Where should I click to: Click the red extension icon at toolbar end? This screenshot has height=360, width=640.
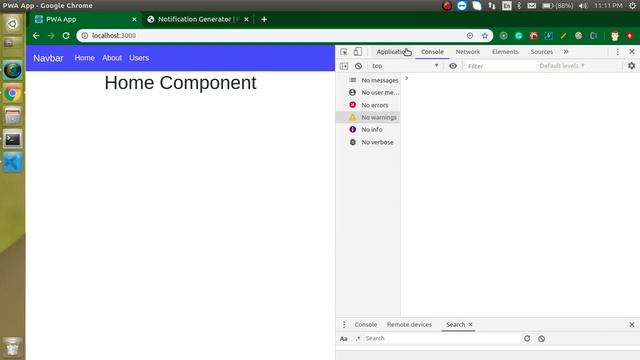click(630, 36)
